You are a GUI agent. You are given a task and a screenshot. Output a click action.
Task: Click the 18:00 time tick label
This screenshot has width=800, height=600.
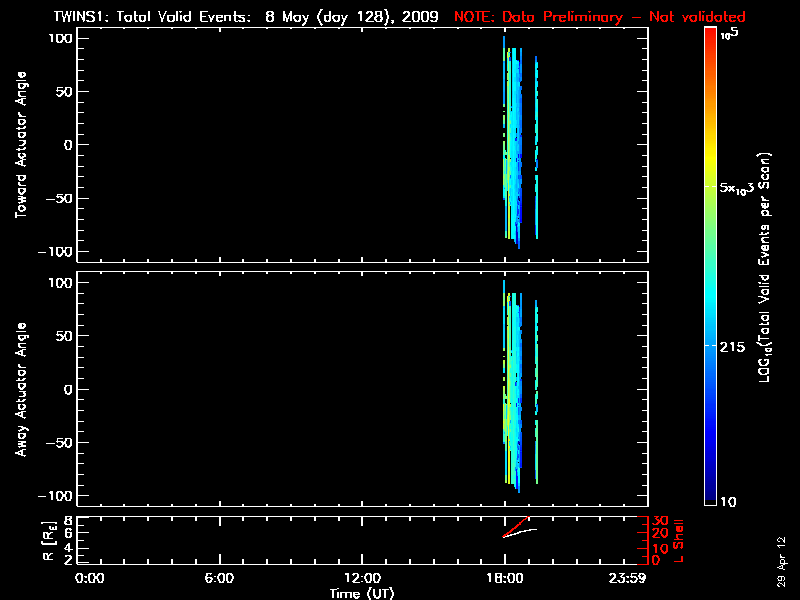pyautogui.click(x=505, y=578)
